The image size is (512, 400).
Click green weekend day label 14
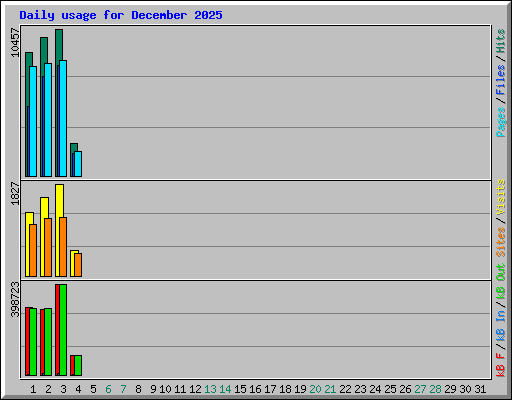tap(225, 389)
